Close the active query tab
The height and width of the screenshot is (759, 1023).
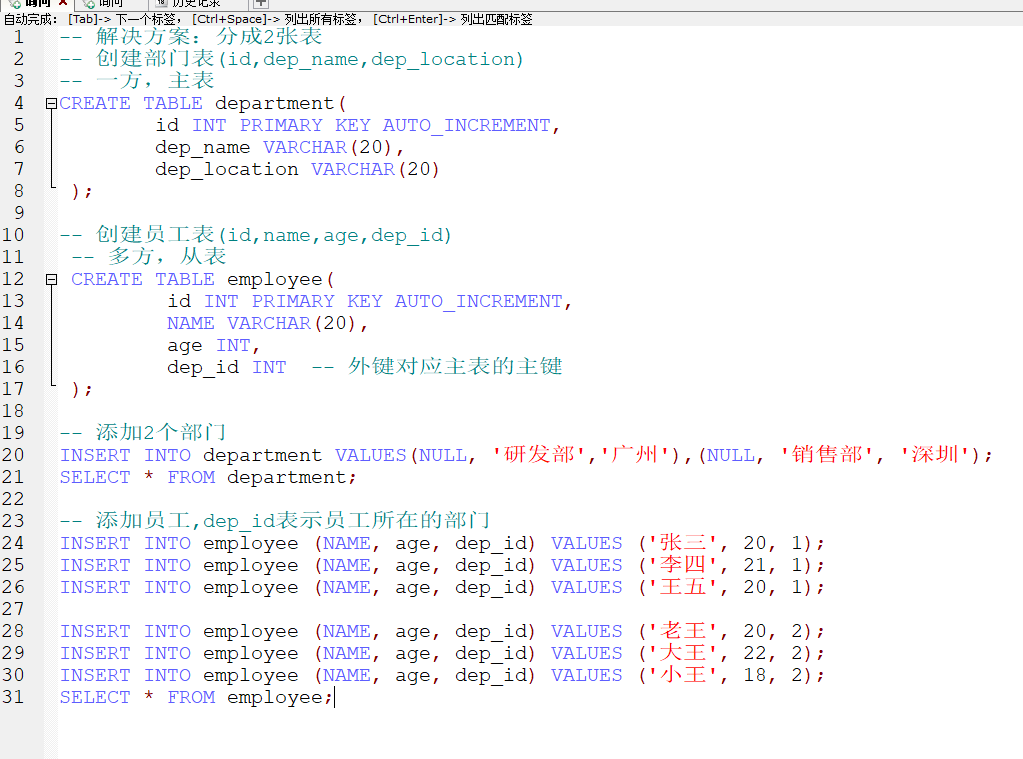tap(63, 5)
